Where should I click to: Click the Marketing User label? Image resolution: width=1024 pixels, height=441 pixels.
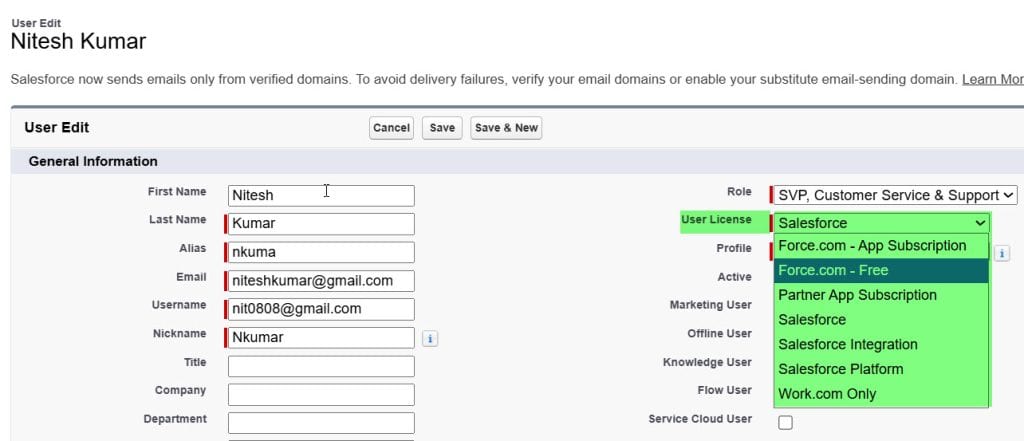point(711,305)
